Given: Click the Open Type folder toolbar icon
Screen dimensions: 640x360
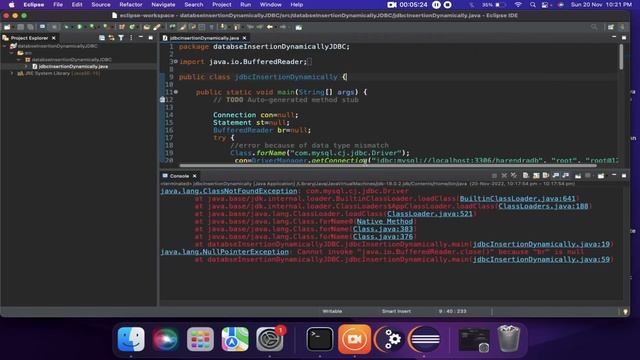Looking at the screenshot, I should (146, 27).
